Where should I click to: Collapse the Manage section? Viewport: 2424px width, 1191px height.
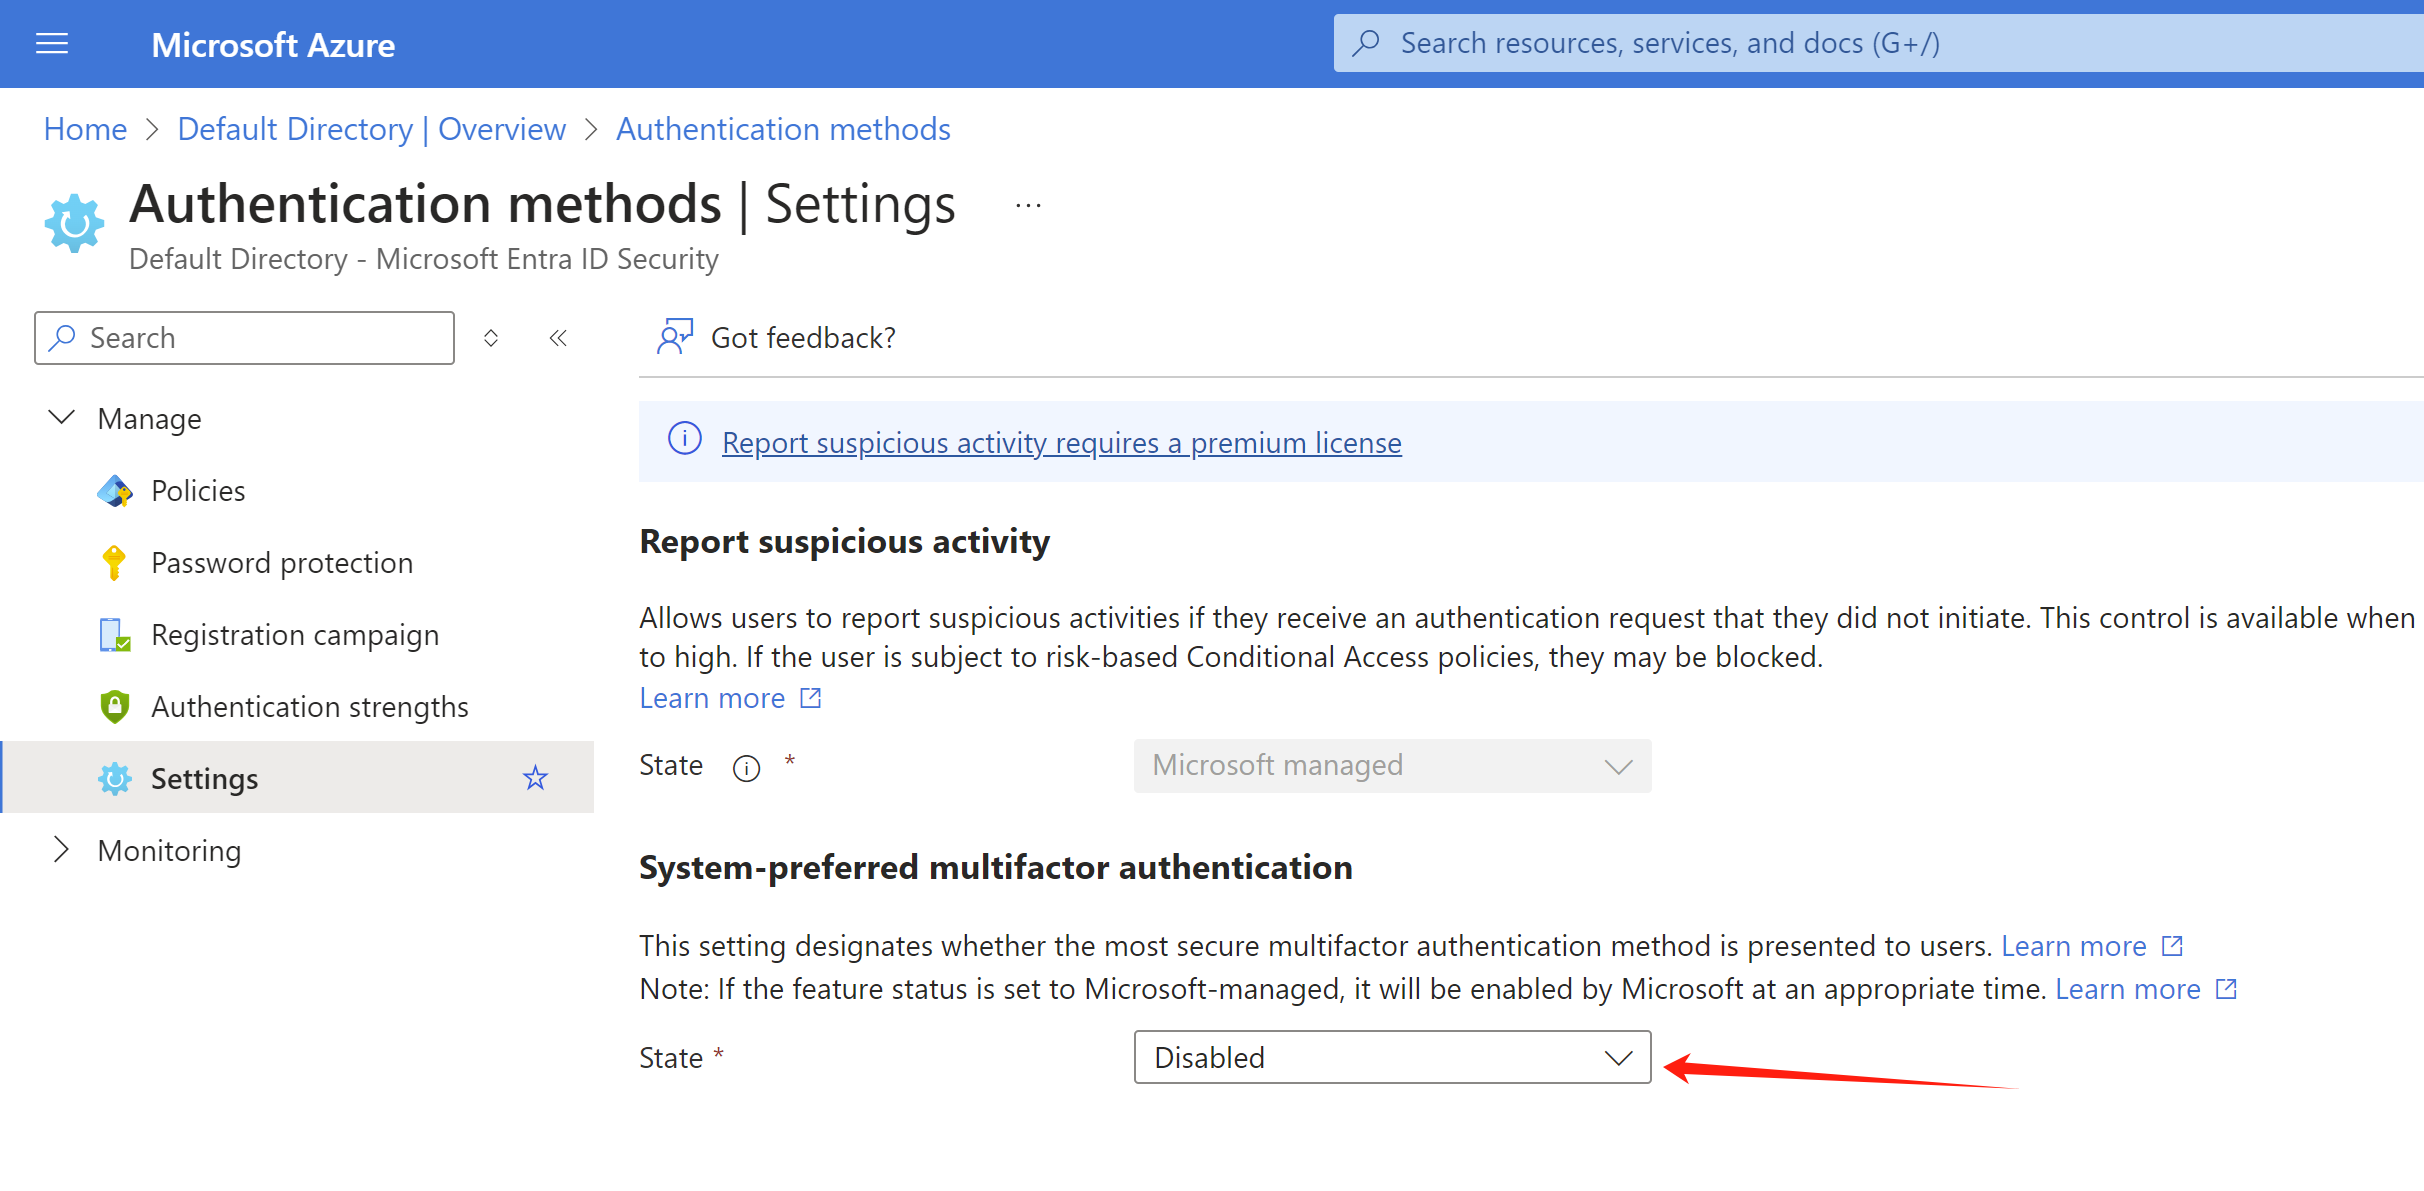[62, 418]
